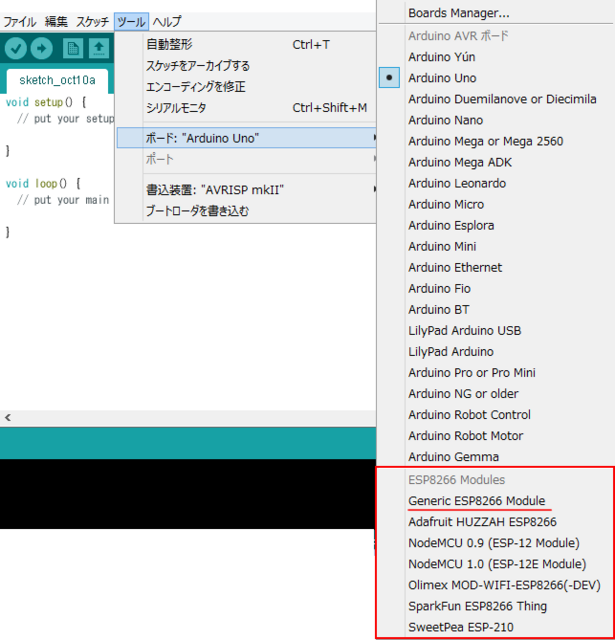Select Arduino Micro board
The height and width of the screenshot is (640, 615).
(x=496, y=204)
